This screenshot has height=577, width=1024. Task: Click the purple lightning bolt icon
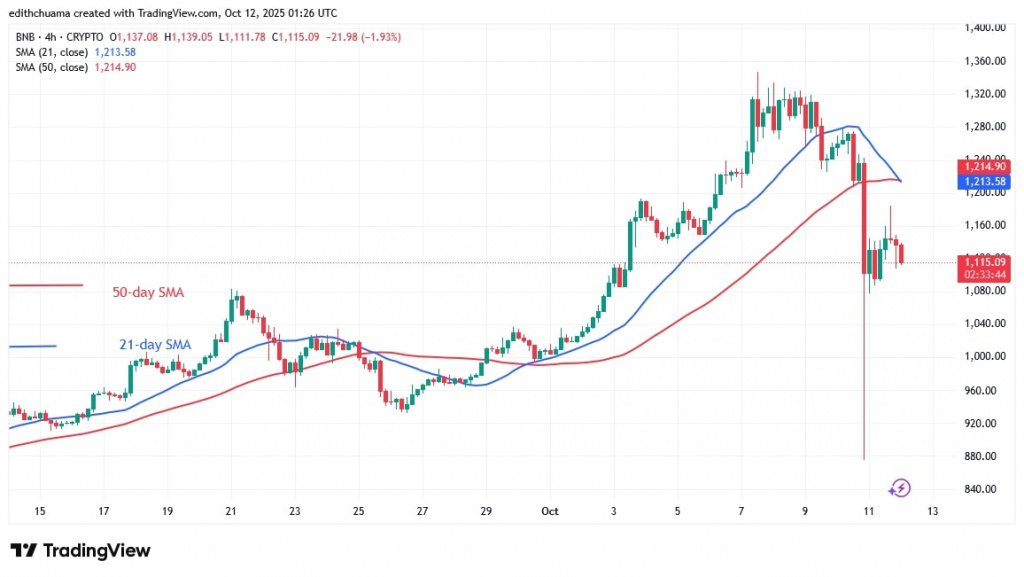(899, 488)
